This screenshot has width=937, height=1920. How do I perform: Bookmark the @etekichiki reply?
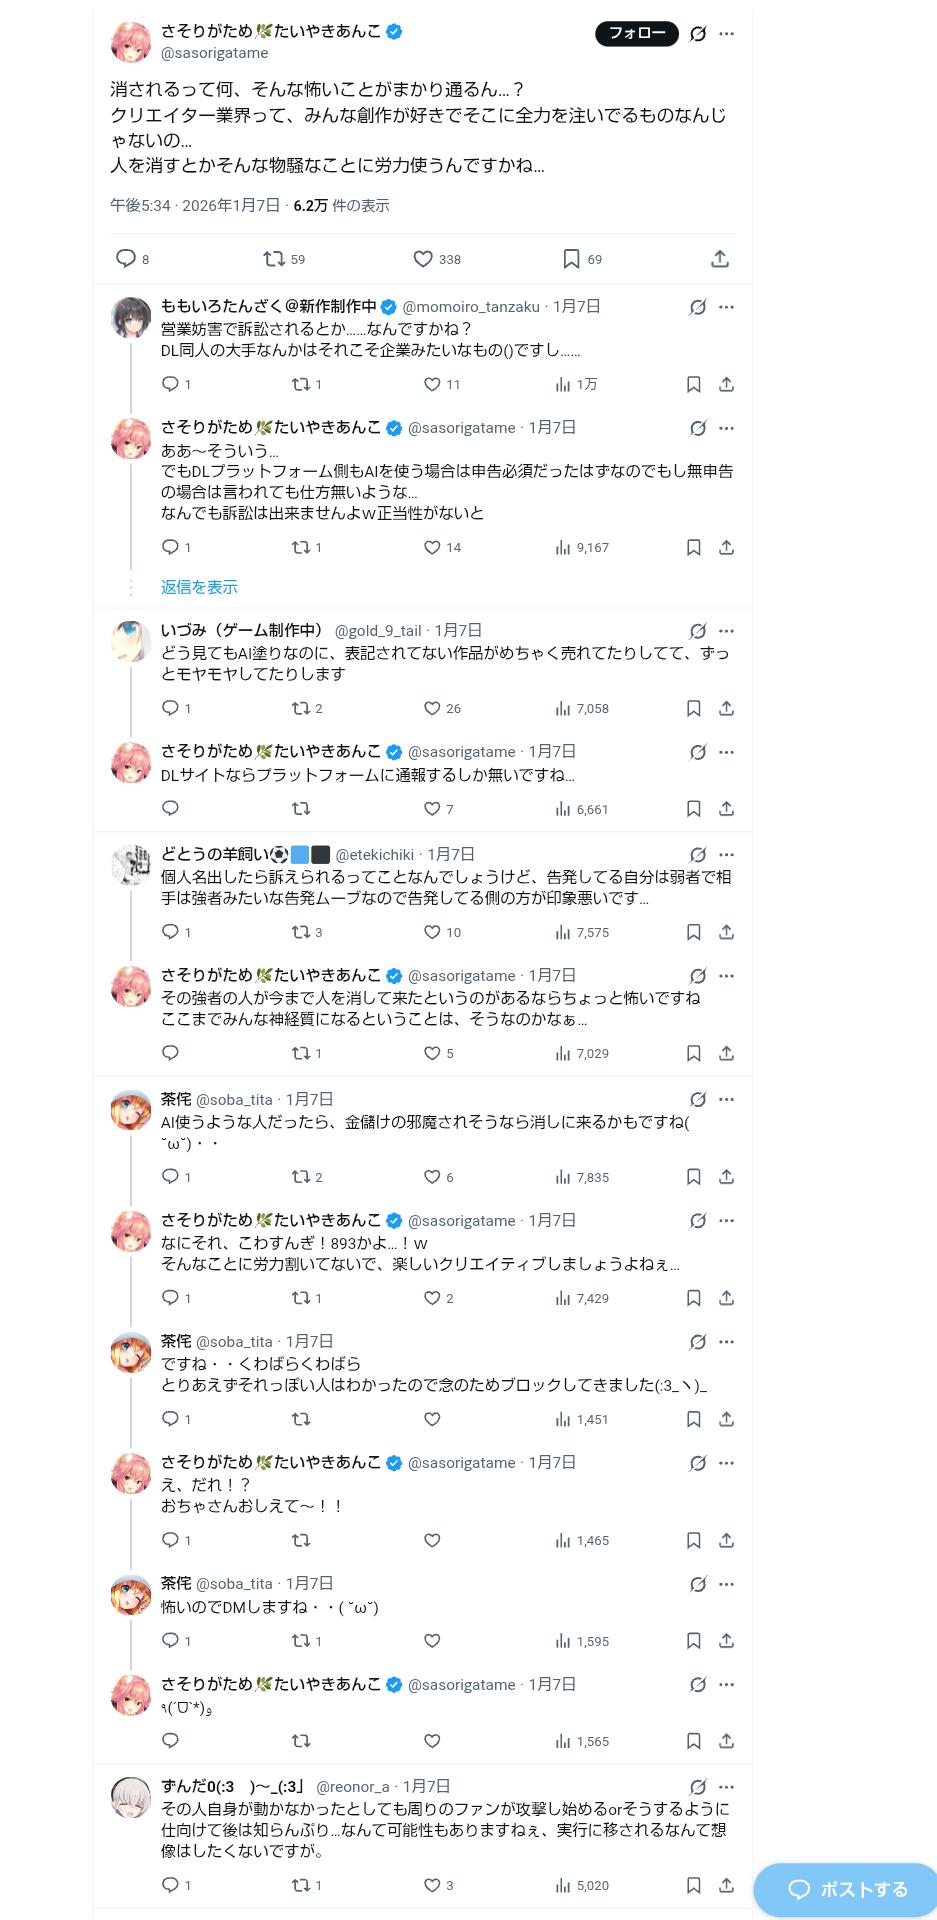pos(693,932)
